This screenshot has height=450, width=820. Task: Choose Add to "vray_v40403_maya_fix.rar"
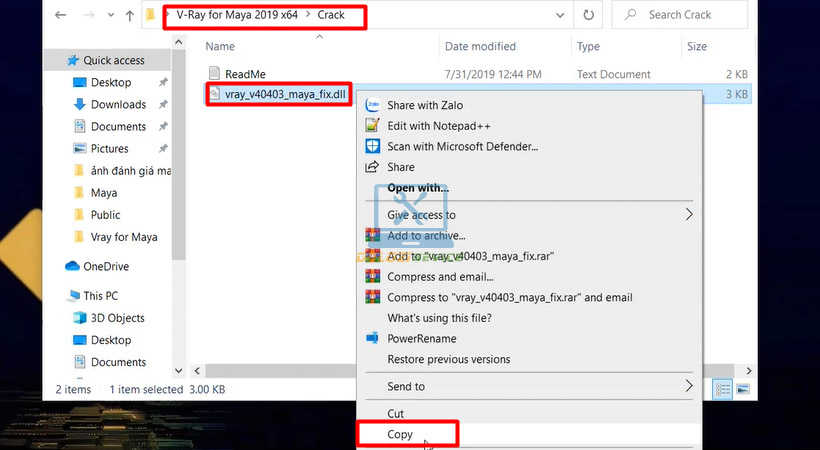point(470,256)
